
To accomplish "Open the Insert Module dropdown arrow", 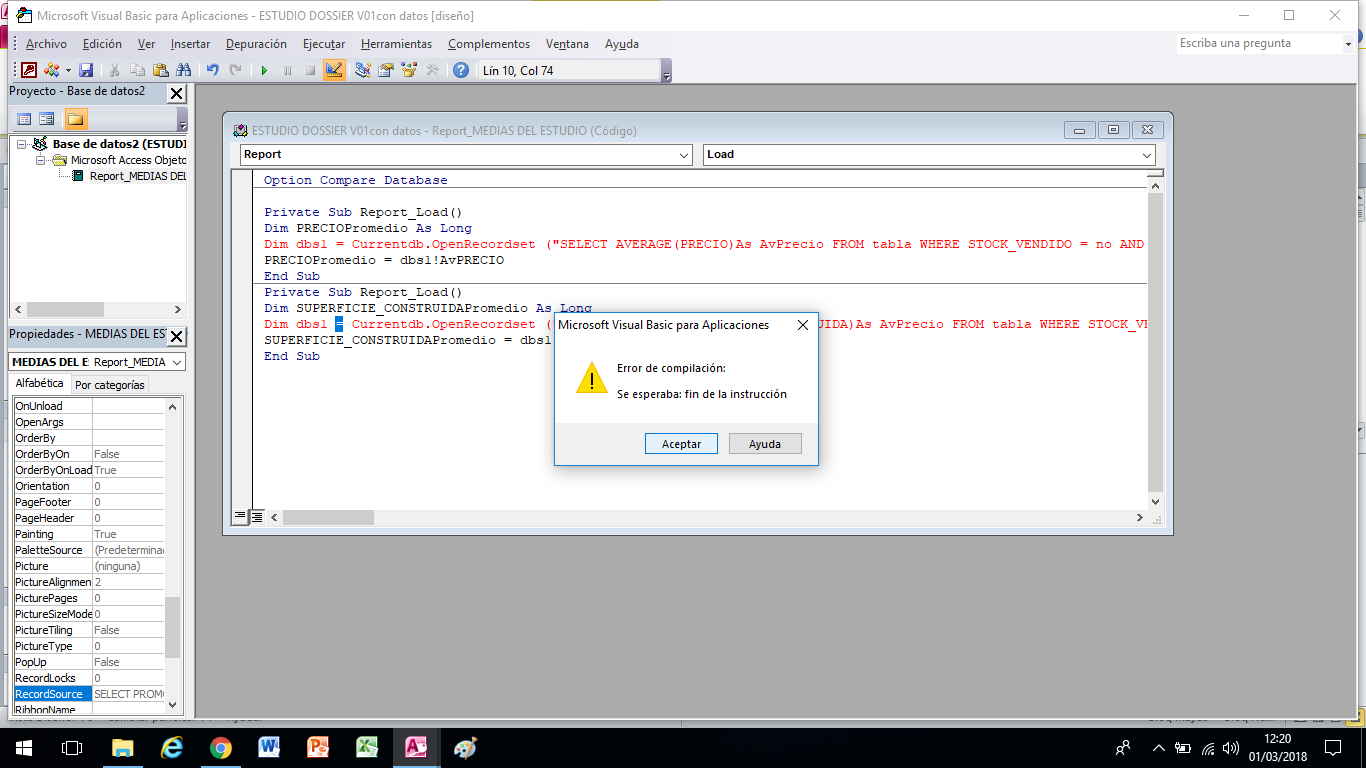I will (x=68, y=71).
